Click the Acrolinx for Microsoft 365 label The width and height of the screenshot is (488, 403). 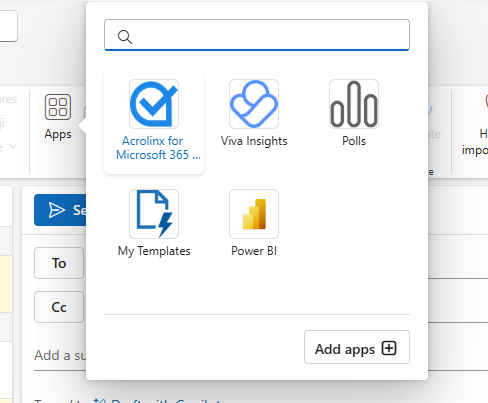tap(154, 148)
